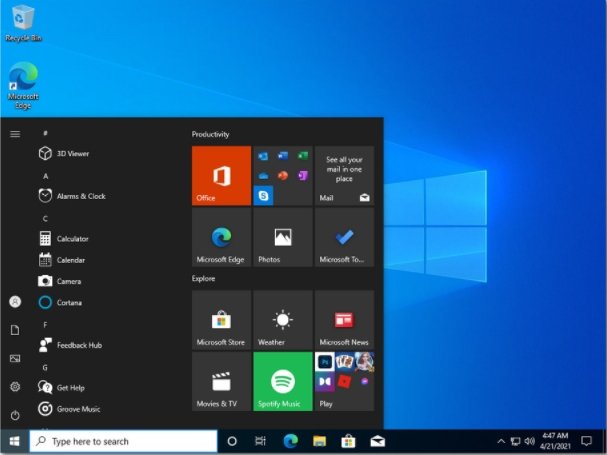The height and width of the screenshot is (455, 607).
Task: Open Microsoft Store from the taskbar
Action: [348, 441]
